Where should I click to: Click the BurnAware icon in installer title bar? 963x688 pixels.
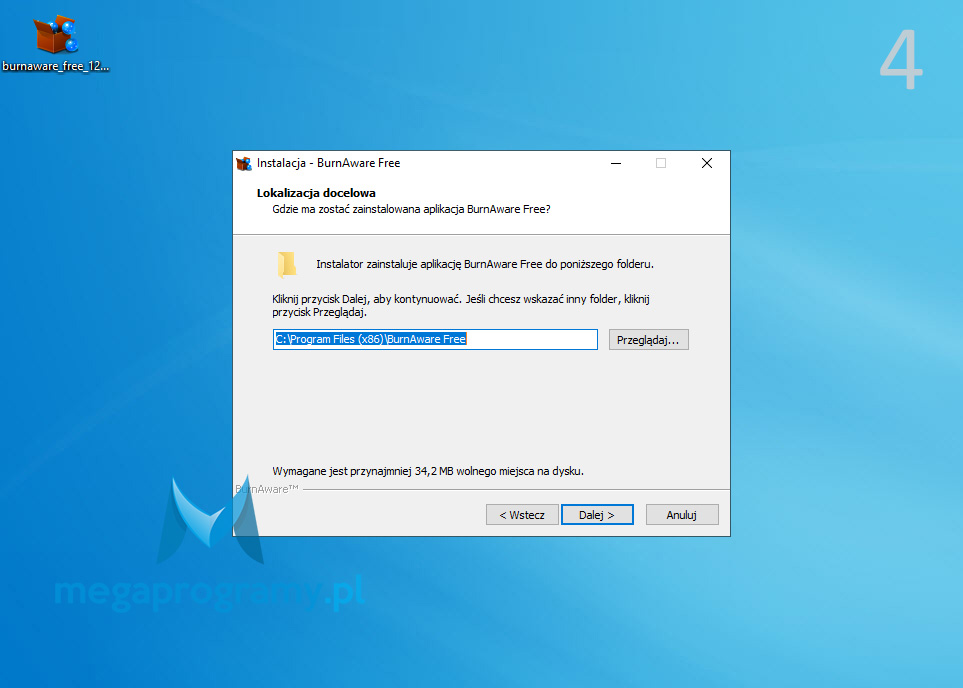point(244,163)
